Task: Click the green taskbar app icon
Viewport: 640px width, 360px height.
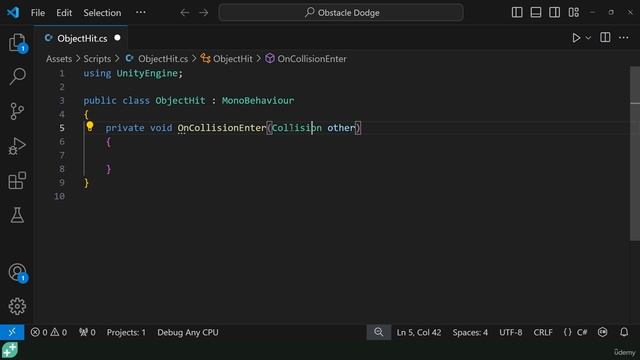Action: [x=9, y=350]
